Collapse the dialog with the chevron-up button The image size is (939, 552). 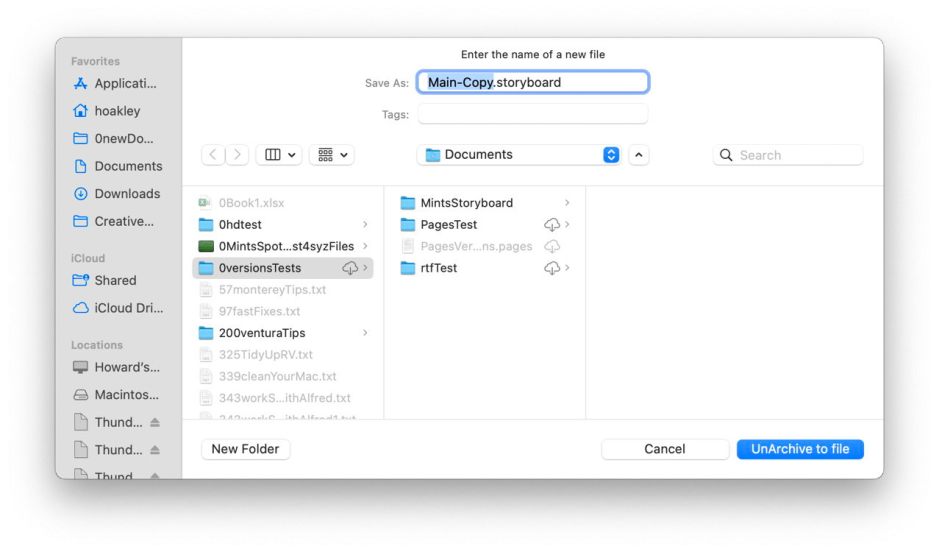639,155
